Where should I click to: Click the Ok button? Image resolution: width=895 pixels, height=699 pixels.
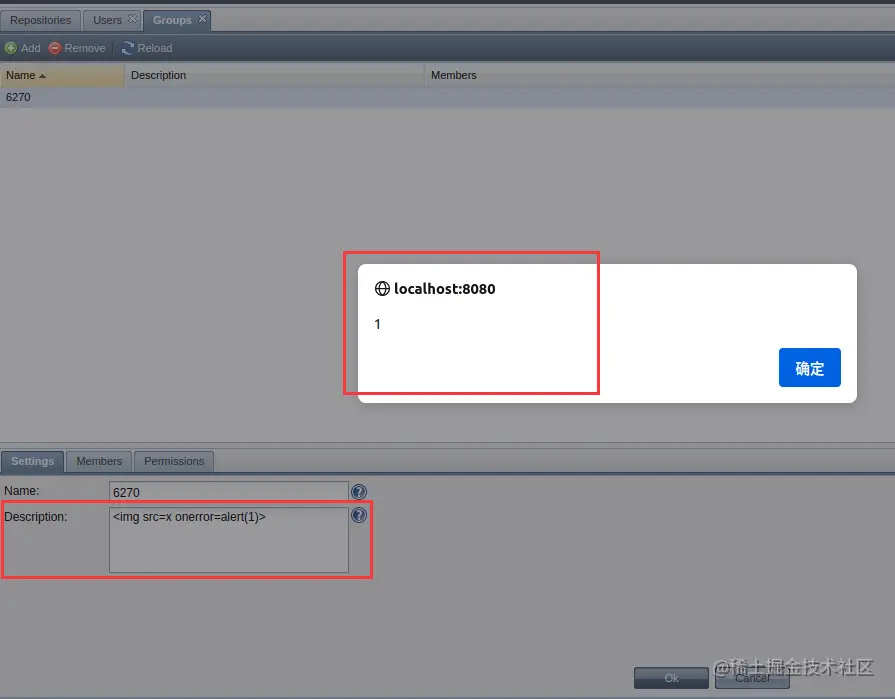671,678
